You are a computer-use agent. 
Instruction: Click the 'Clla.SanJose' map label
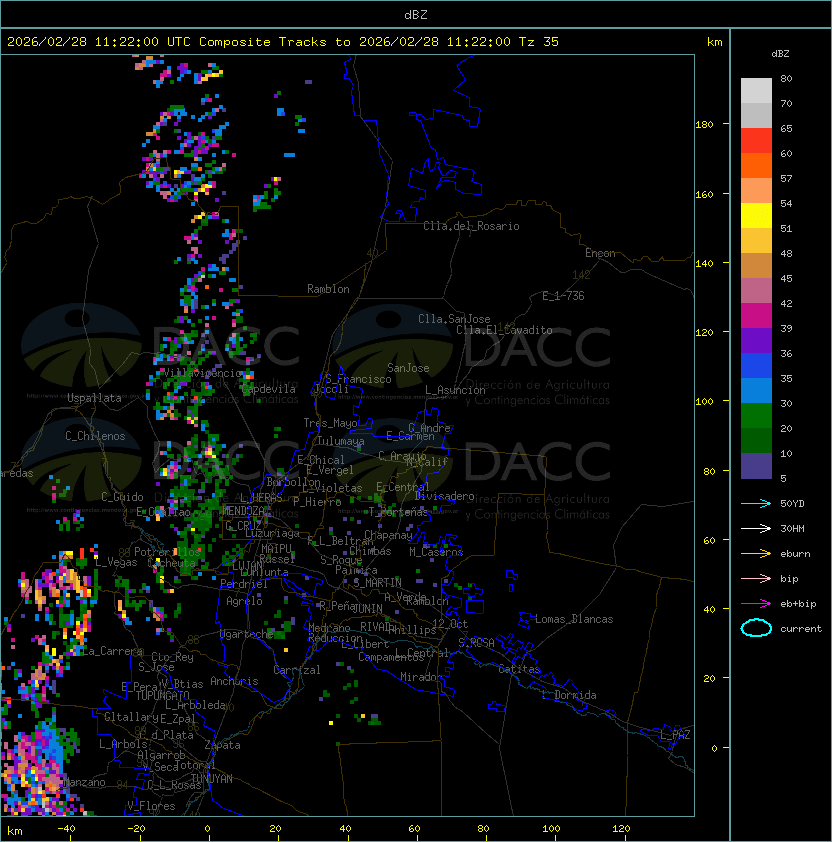coord(454,319)
